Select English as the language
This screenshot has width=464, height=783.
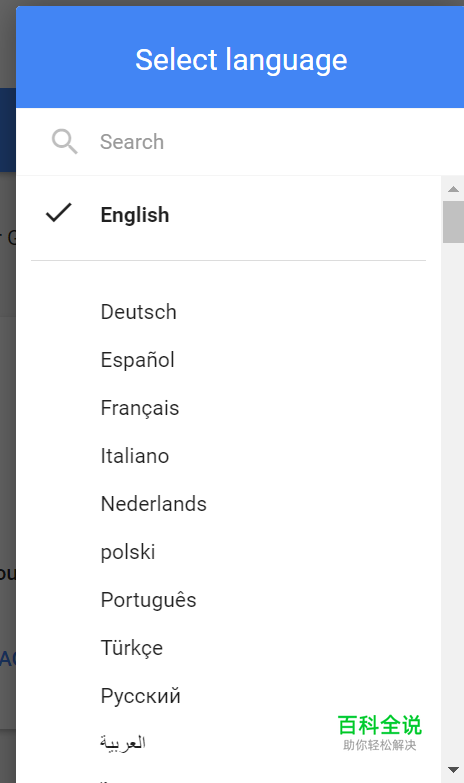[x=229, y=215]
